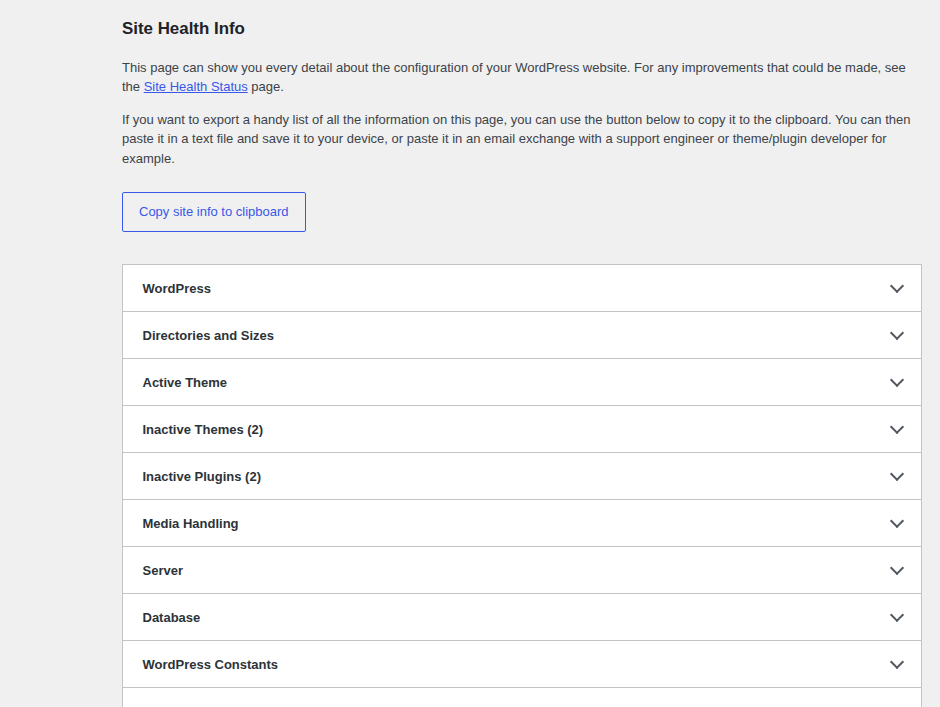Click the Copy site info to clipboard button
The height and width of the screenshot is (707, 940).
click(214, 212)
